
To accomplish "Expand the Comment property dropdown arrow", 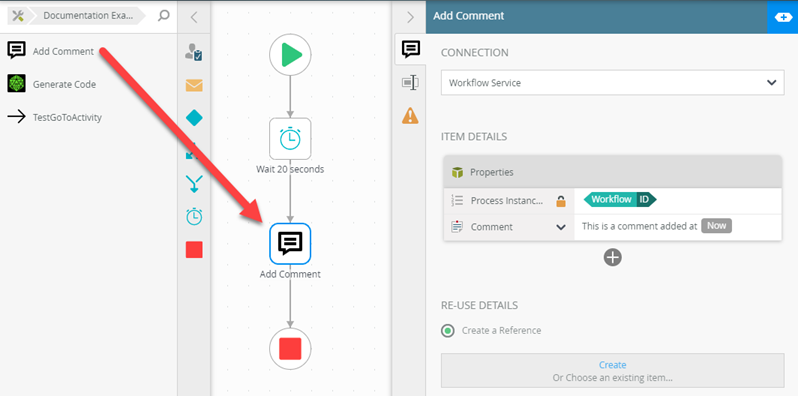I will click(561, 227).
